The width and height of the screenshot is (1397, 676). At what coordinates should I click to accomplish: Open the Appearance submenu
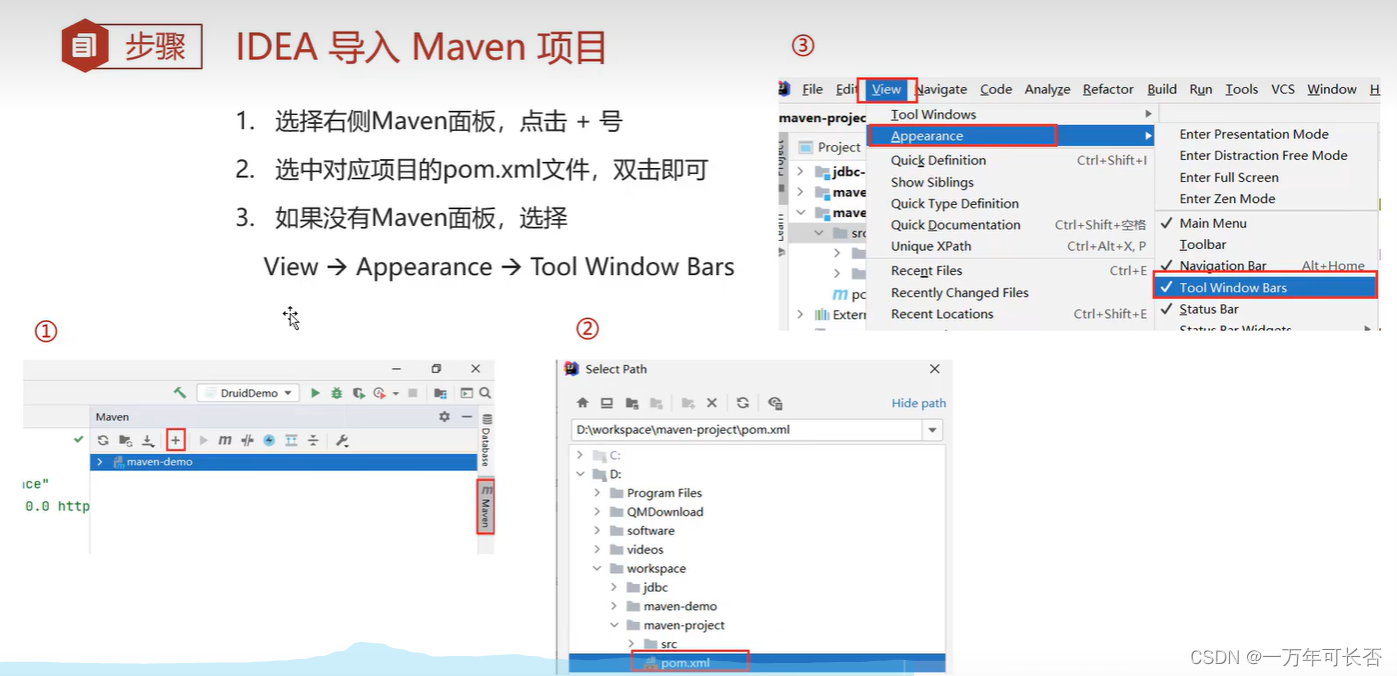click(x=1011, y=136)
